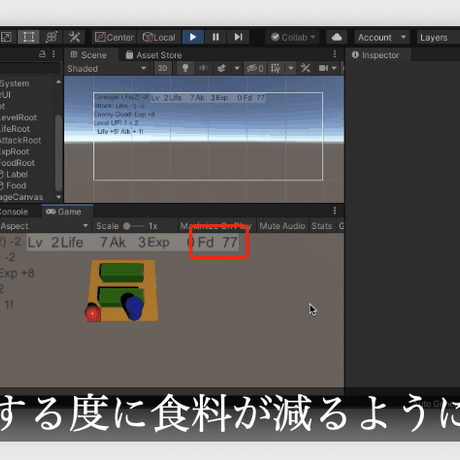Expand the grid settings dropdown arrow
Image resolution: width=460 pixels, height=460 pixels.
coord(291,69)
